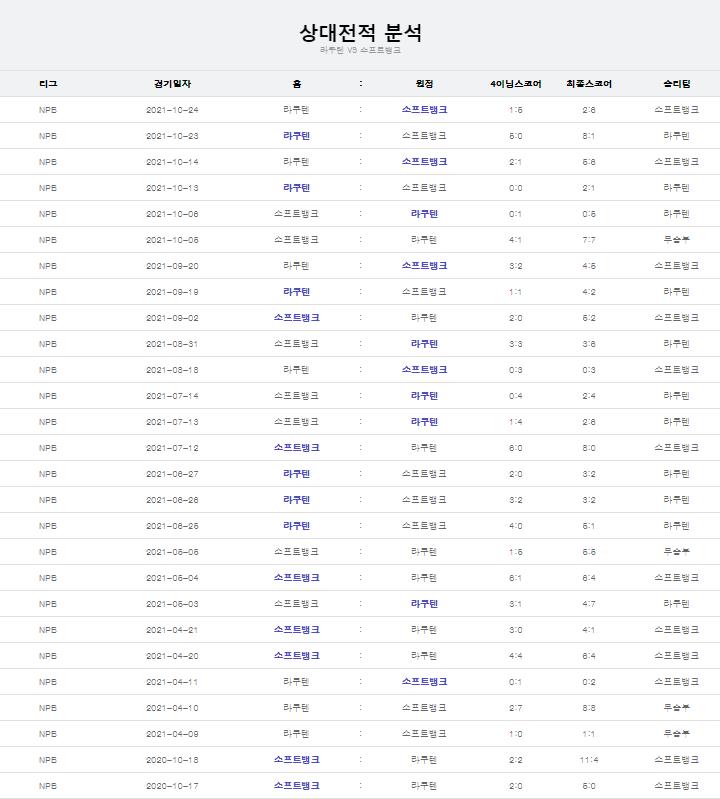This screenshot has width=720, height=799.
Task: Open bold 소프트뱅크 home team in 2021-09-02 row
Action: coord(297,317)
